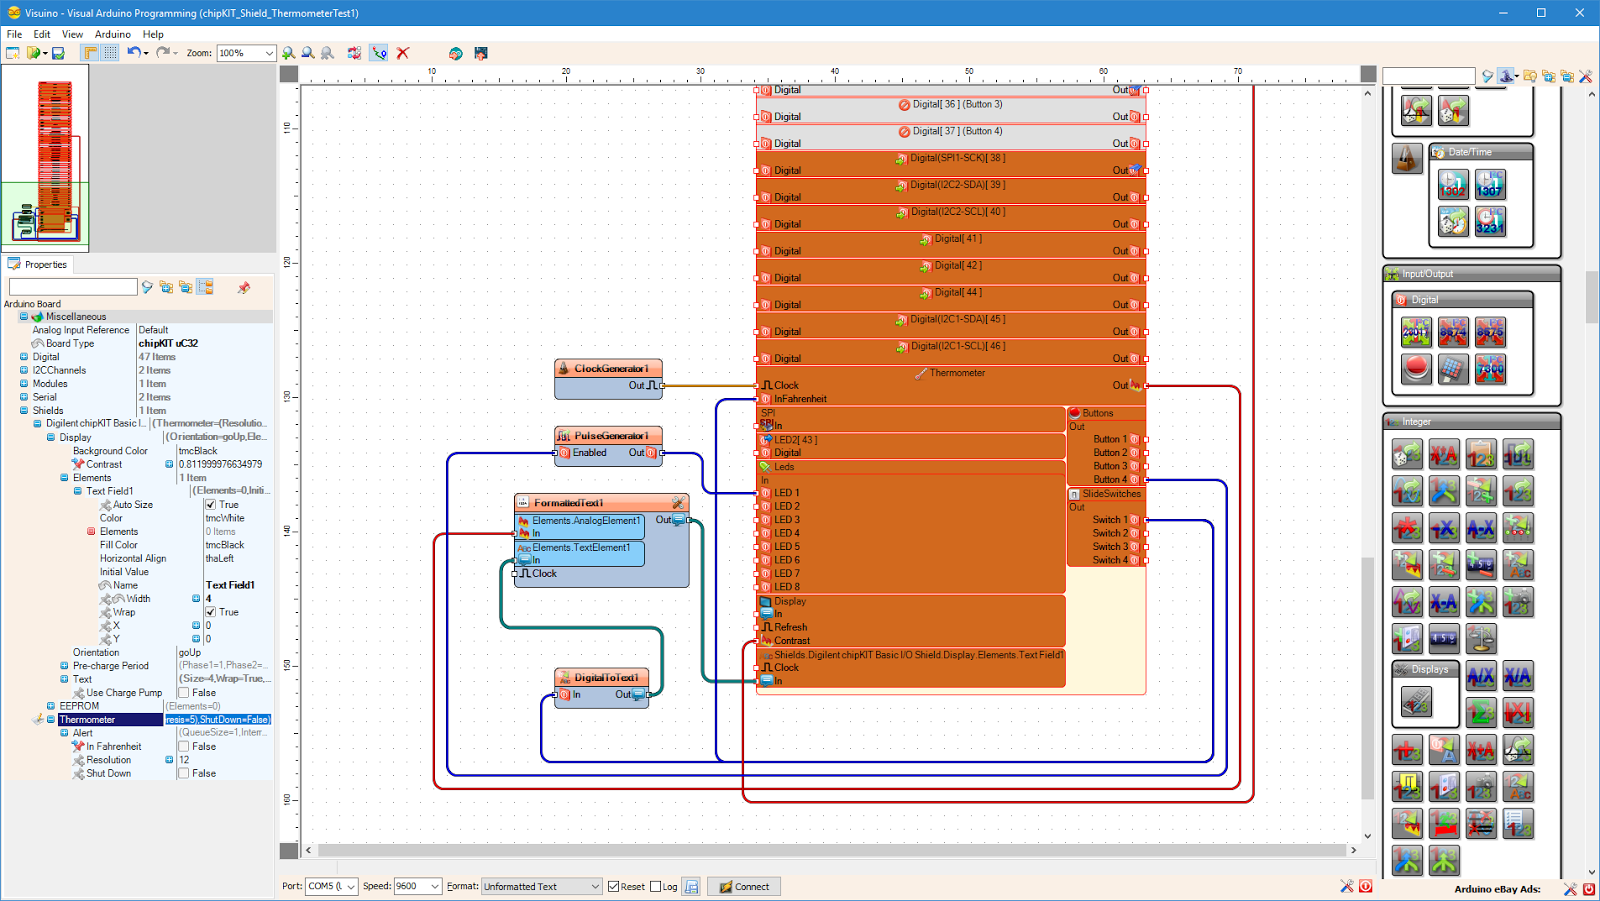Open the Zoom percentage dropdown

coord(268,53)
